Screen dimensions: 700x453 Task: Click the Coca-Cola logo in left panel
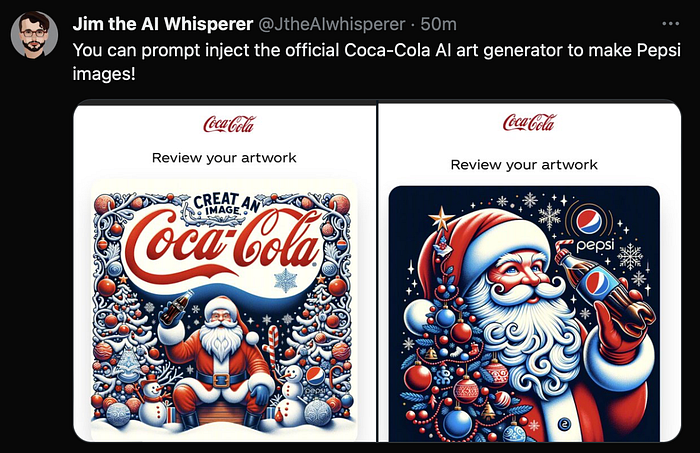pos(229,124)
